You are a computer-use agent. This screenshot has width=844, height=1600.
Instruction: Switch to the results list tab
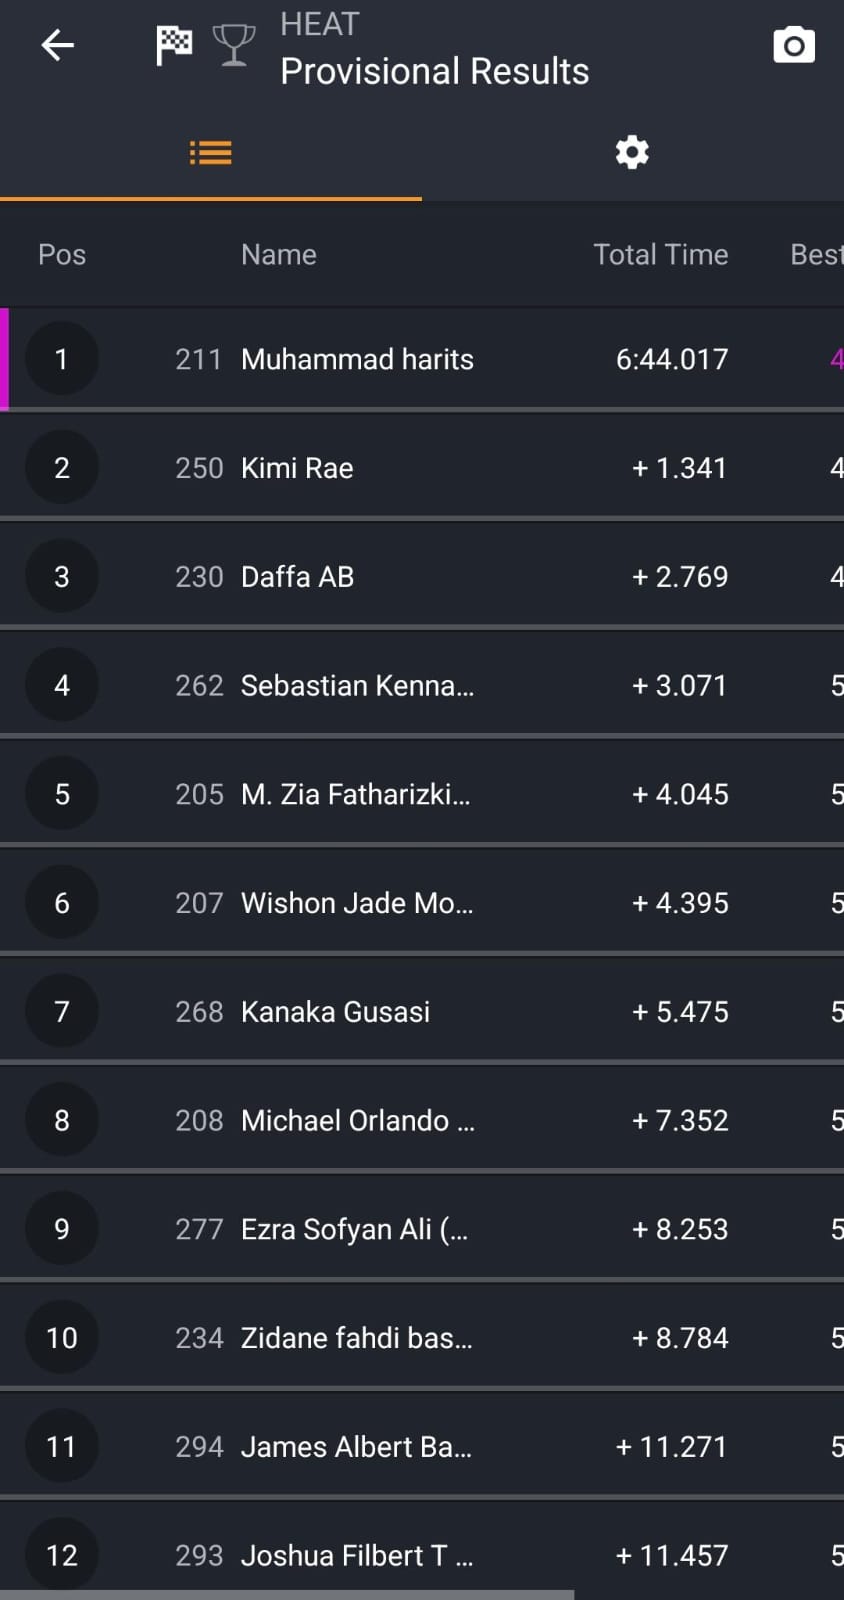pos(211,153)
